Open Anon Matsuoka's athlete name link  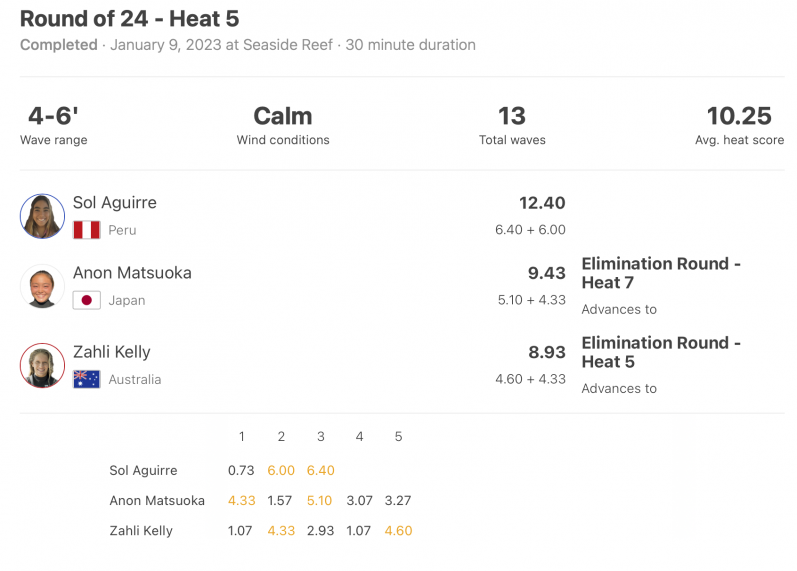click(132, 273)
